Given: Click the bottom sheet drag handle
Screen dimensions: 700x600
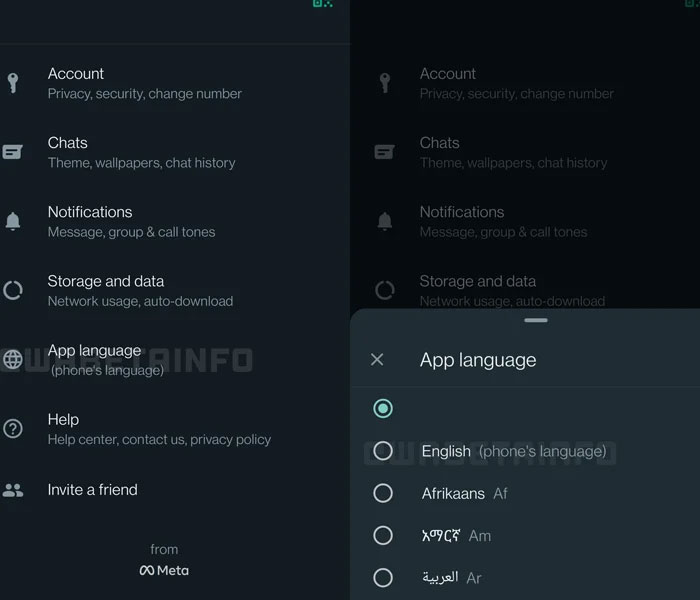Looking at the screenshot, I should click(536, 320).
